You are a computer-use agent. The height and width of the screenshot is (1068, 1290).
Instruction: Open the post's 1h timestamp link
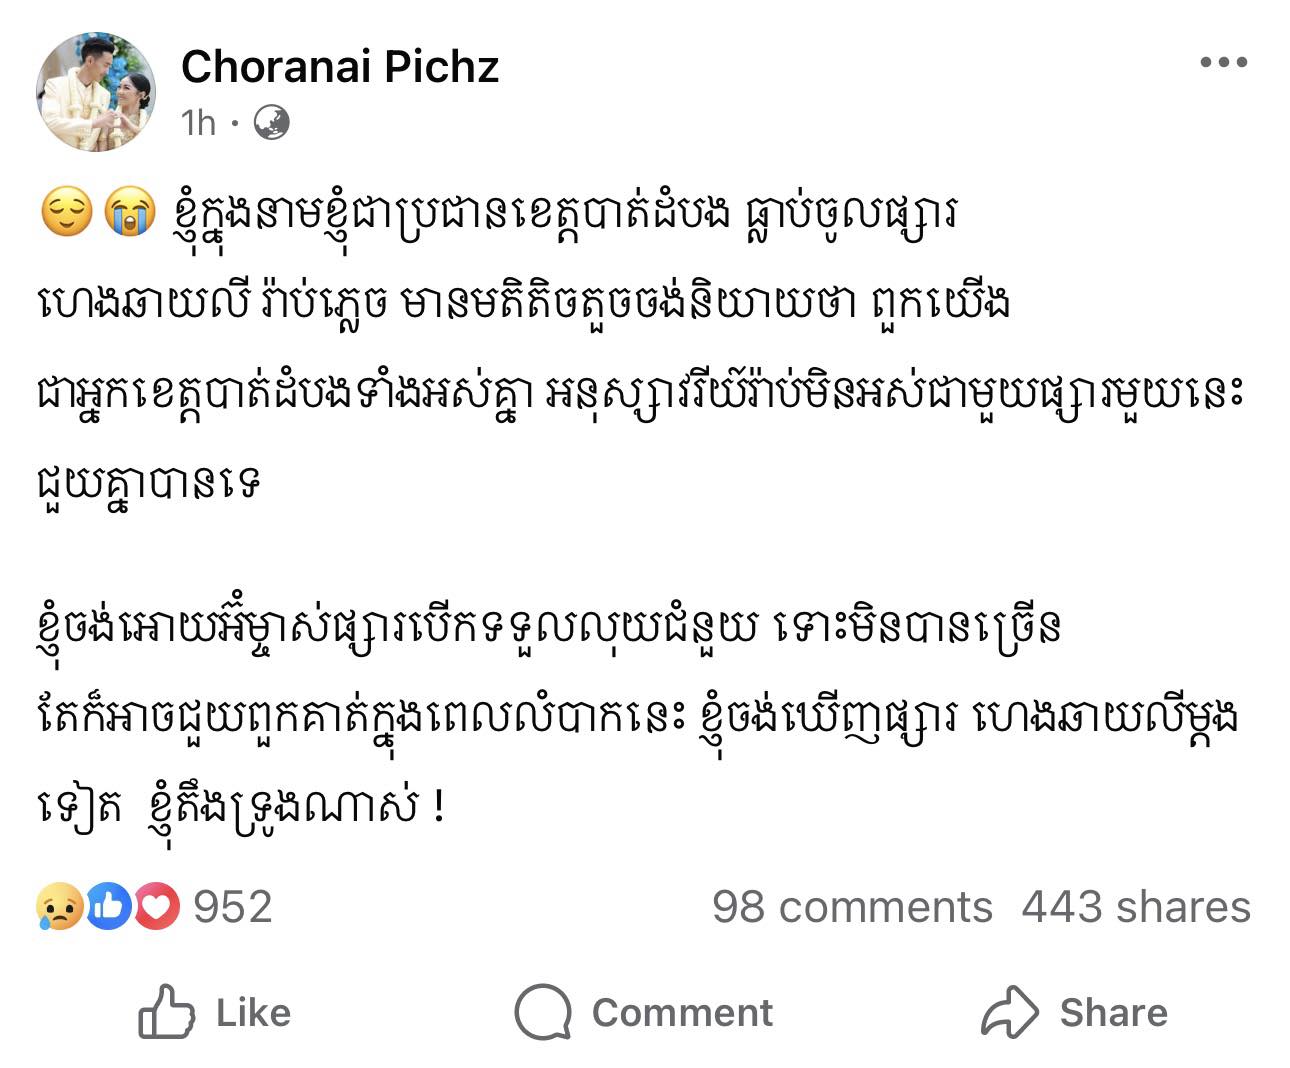pos(198,122)
